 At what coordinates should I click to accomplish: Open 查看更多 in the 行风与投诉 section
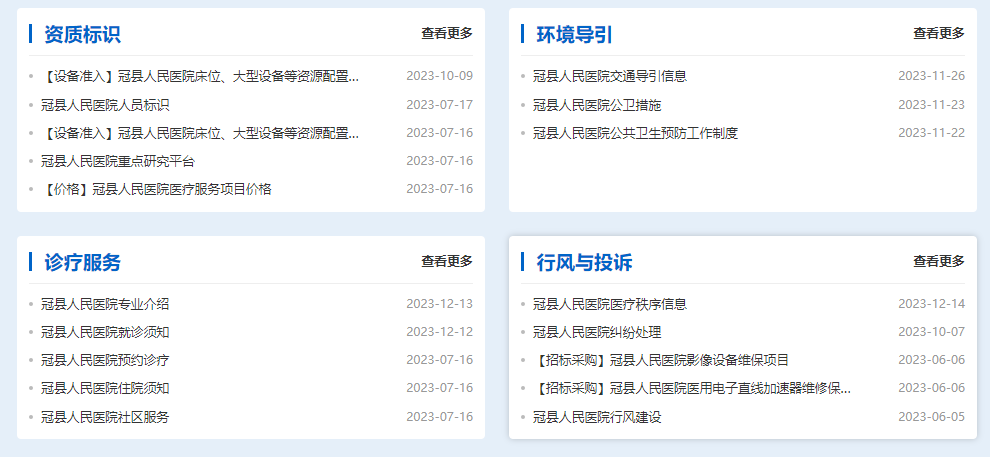[939, 261]
